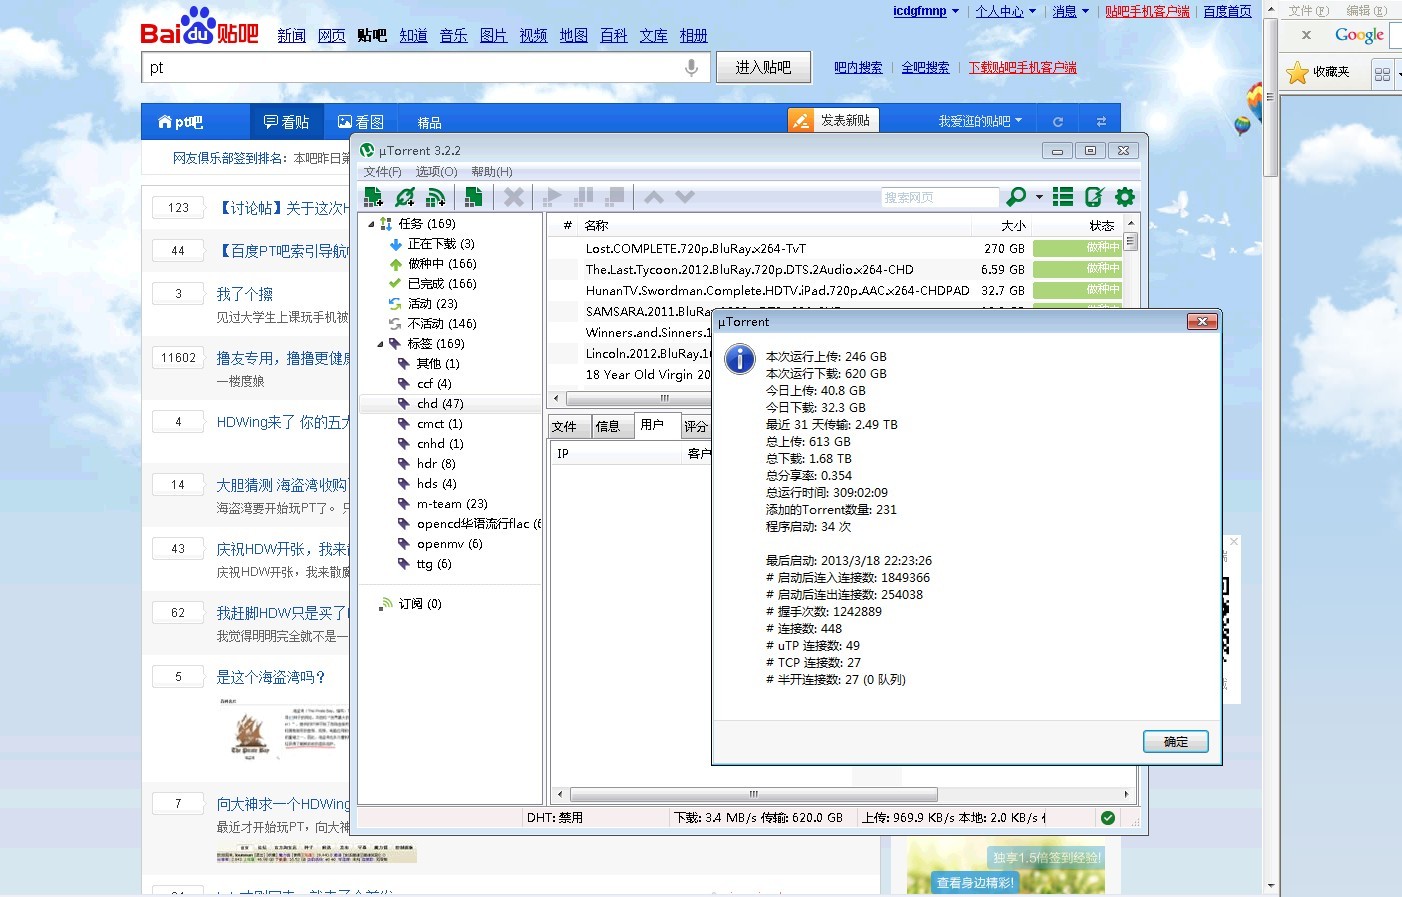The image size is (1402, 897).
Task: Open the search engine dropdown arrow
Action: (x=1039, y=197)
